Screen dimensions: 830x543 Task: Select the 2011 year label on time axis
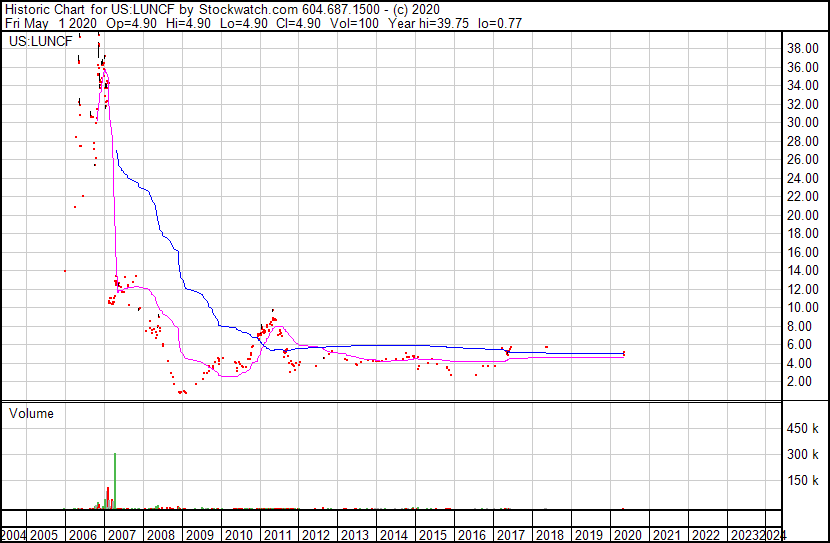[278, 535]
